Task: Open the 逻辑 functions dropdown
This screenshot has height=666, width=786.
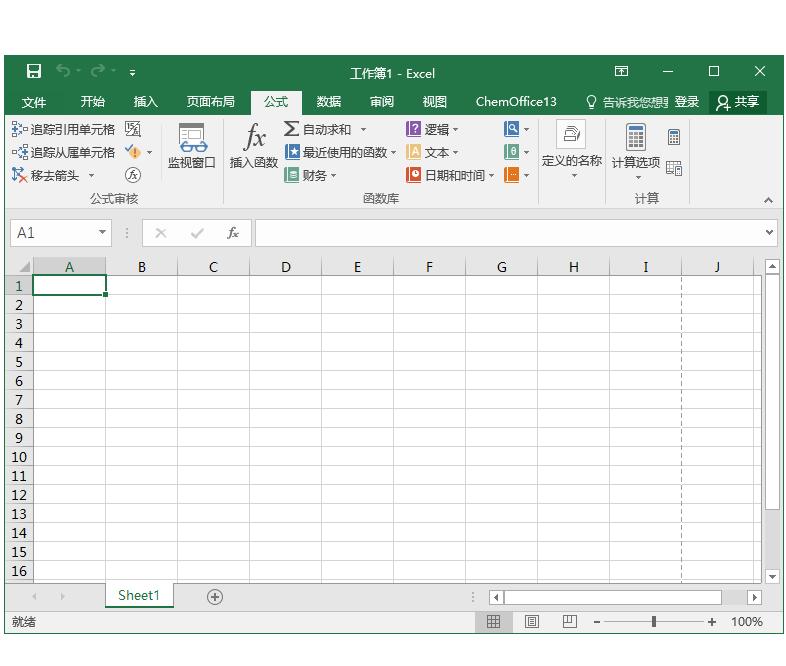Action: [x=432, y=129]
